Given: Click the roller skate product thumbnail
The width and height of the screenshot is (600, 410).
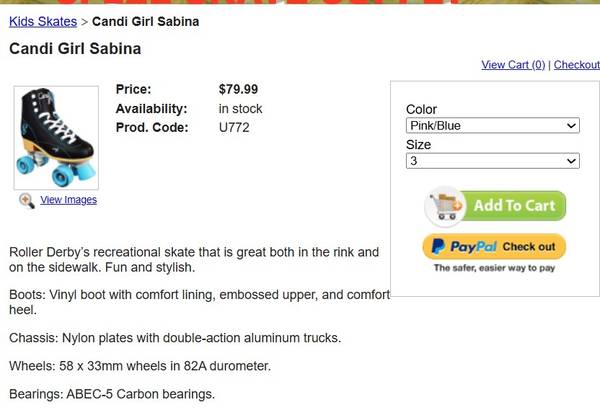Looking at the screenshot, I should click(56, 138).
